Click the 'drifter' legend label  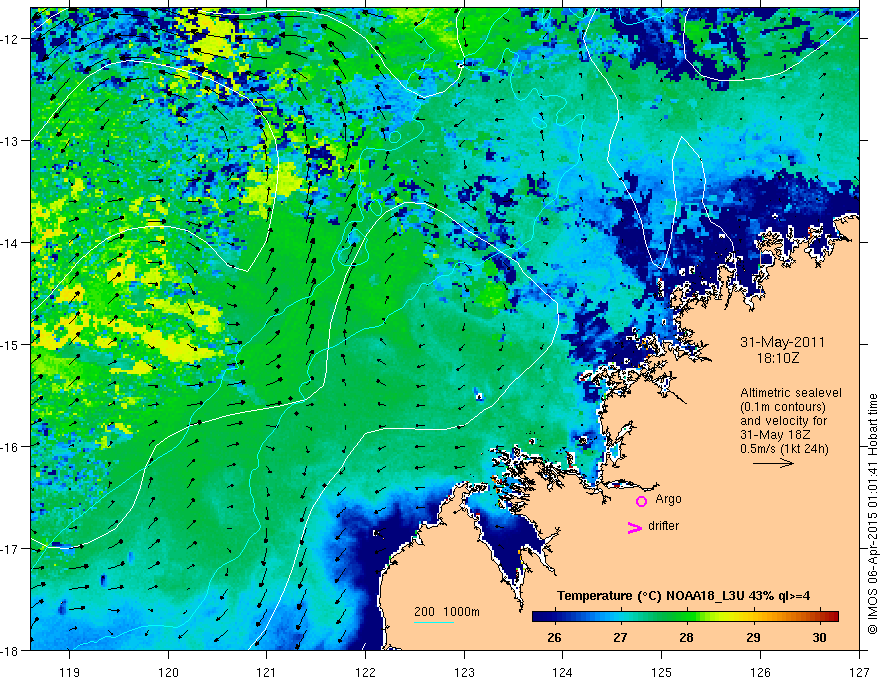[x=663, y=526]
